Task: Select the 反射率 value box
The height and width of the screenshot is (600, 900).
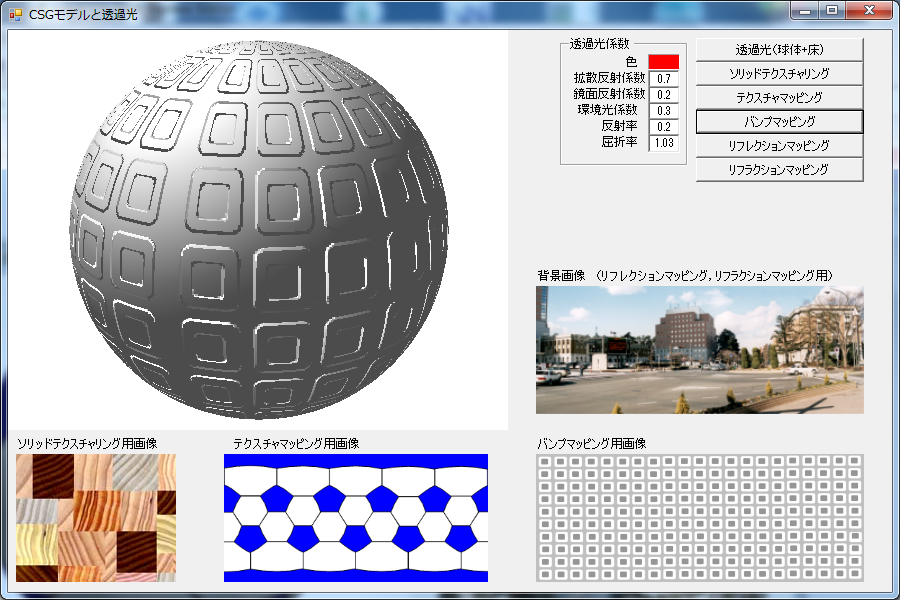Action: [664, 126]
